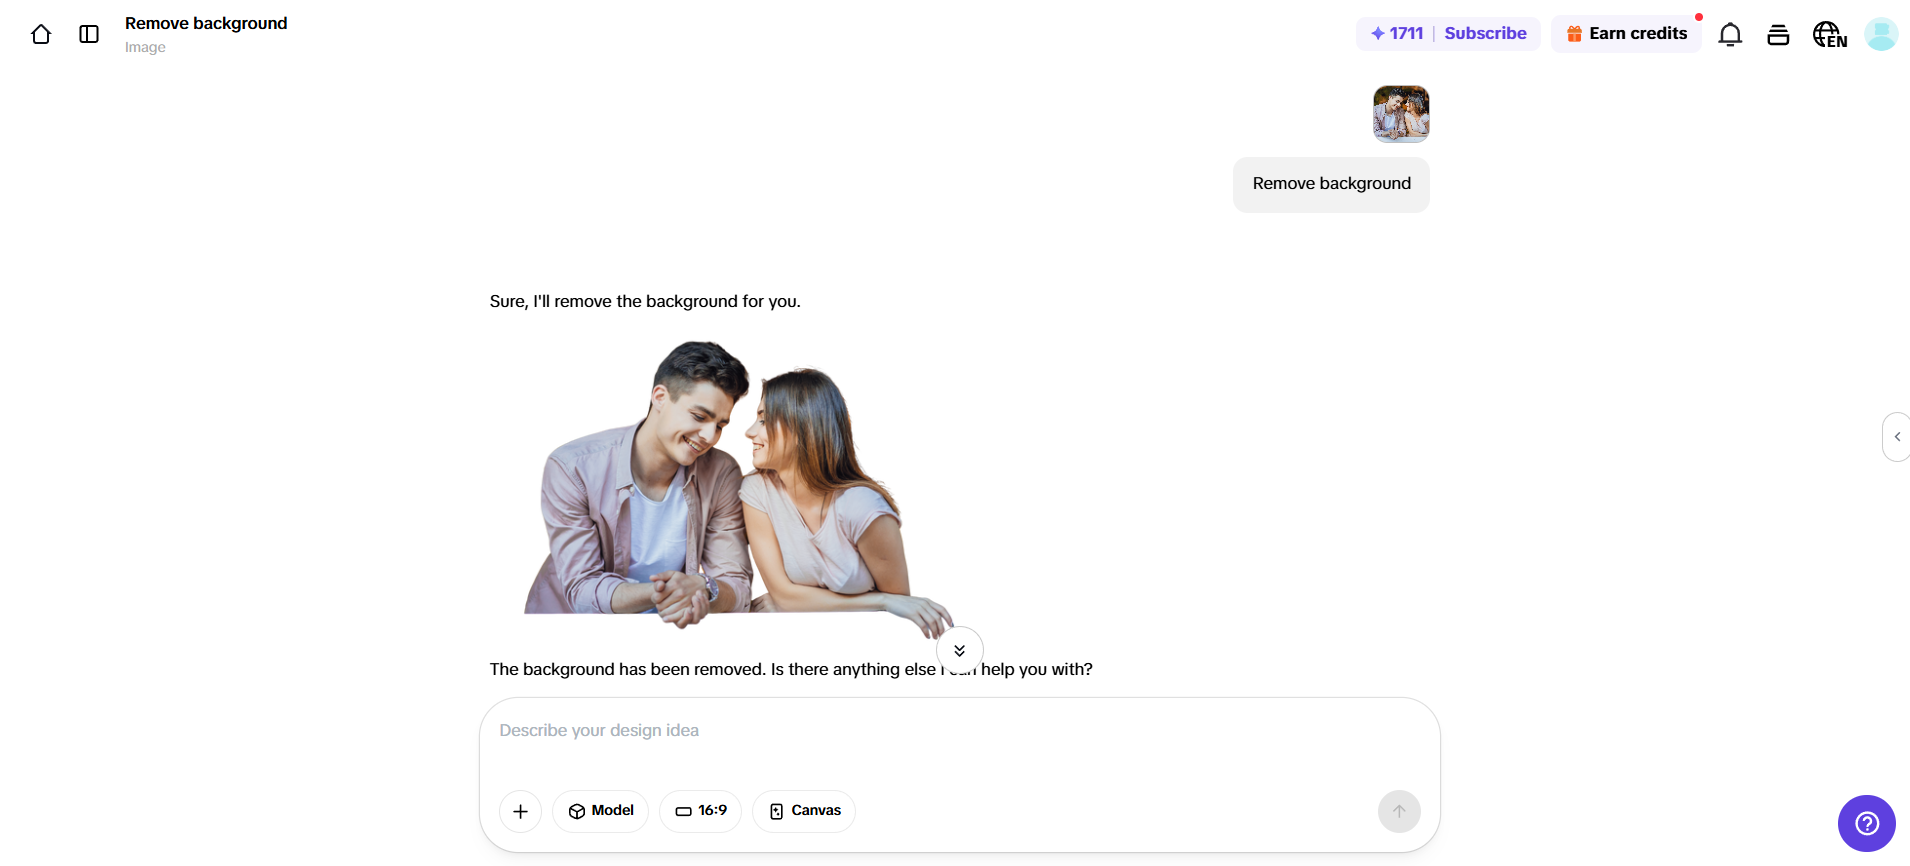The width and height of the screenshot is (1910, 866).
Task: Open the uploaded couple photo thumbnail
Action: coord(1401,114)
